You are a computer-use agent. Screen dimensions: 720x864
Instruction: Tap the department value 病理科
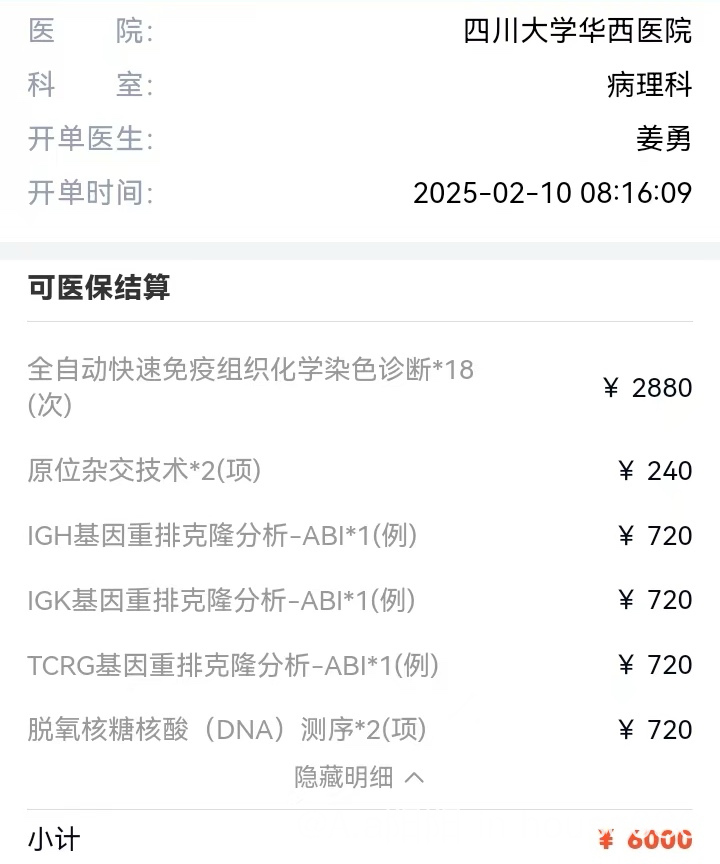pos(649,85)
